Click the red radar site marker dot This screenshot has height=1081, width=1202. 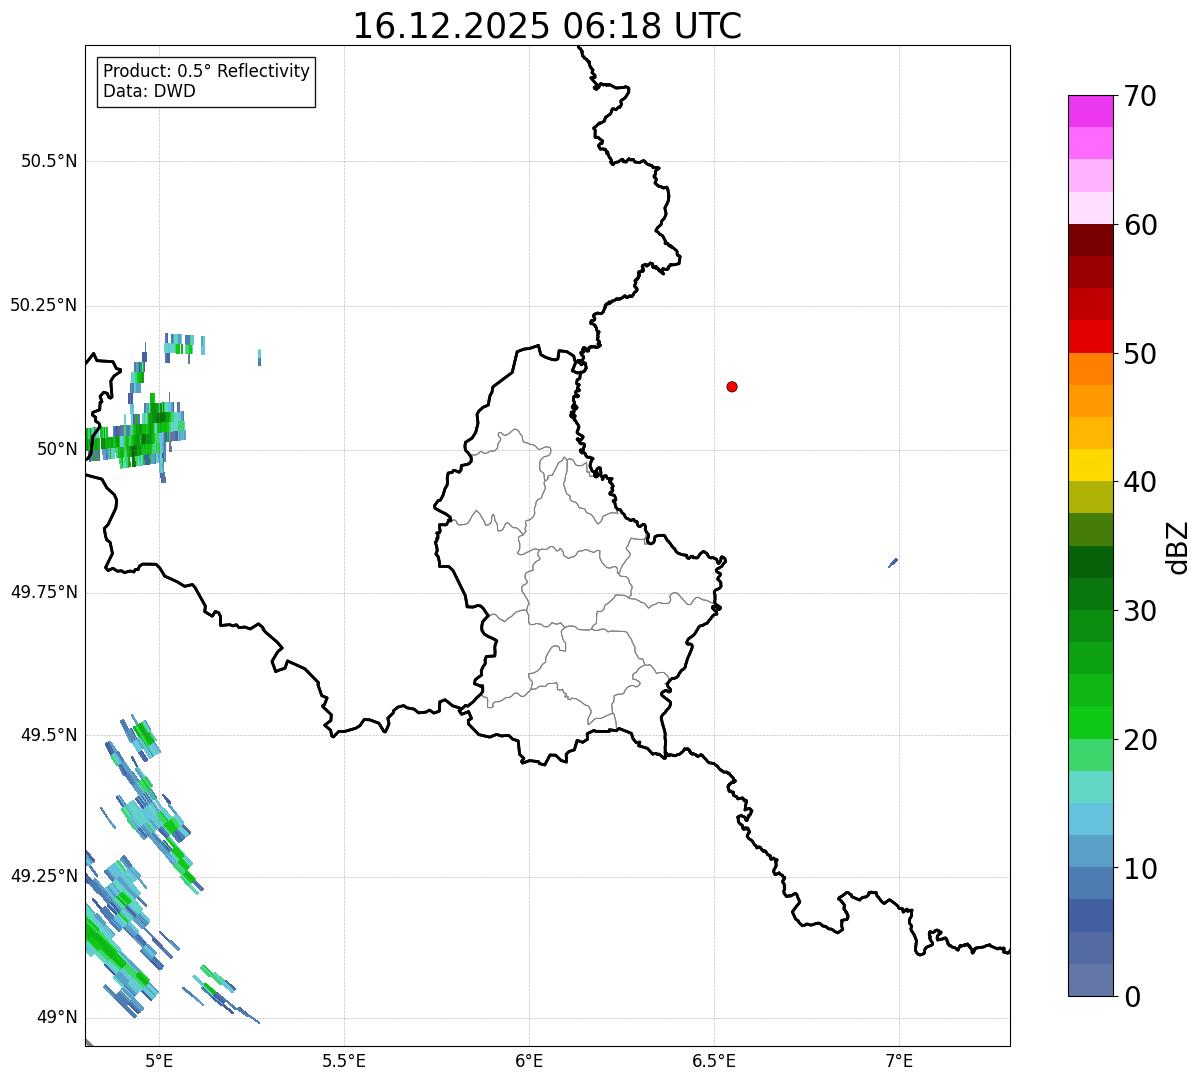(732, 386)
